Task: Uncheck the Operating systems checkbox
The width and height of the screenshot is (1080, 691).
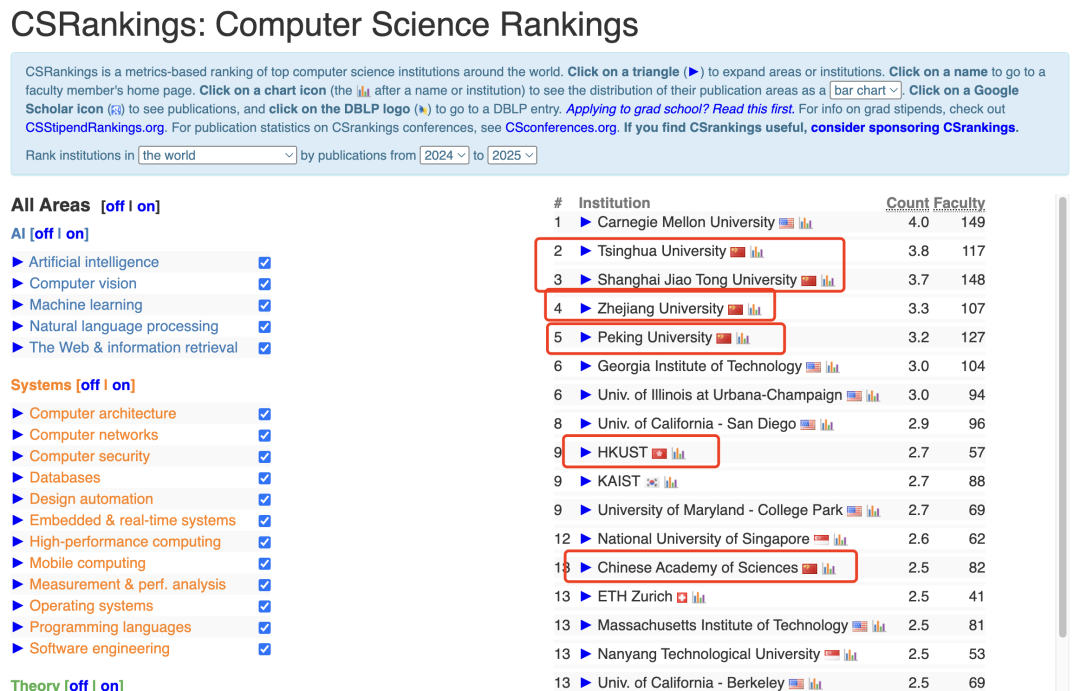Action: coord(264,606)
